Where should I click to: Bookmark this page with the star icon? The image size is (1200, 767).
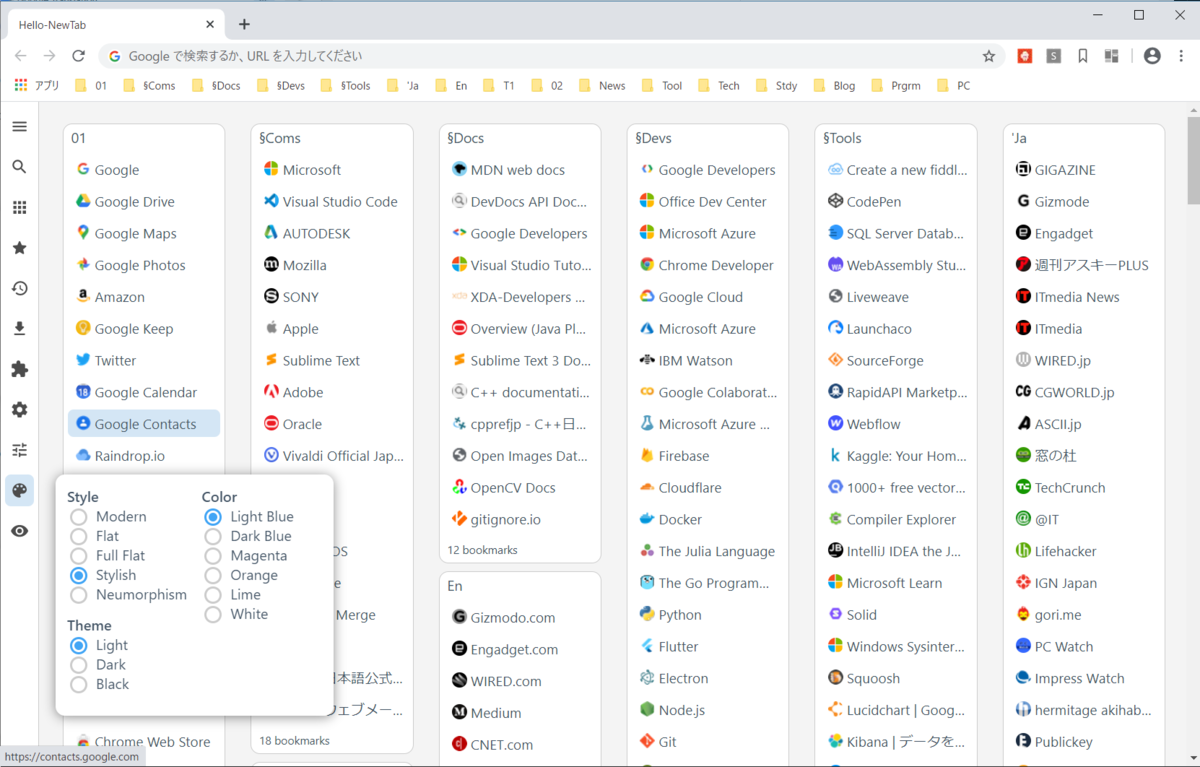click(x=989, y=56)
